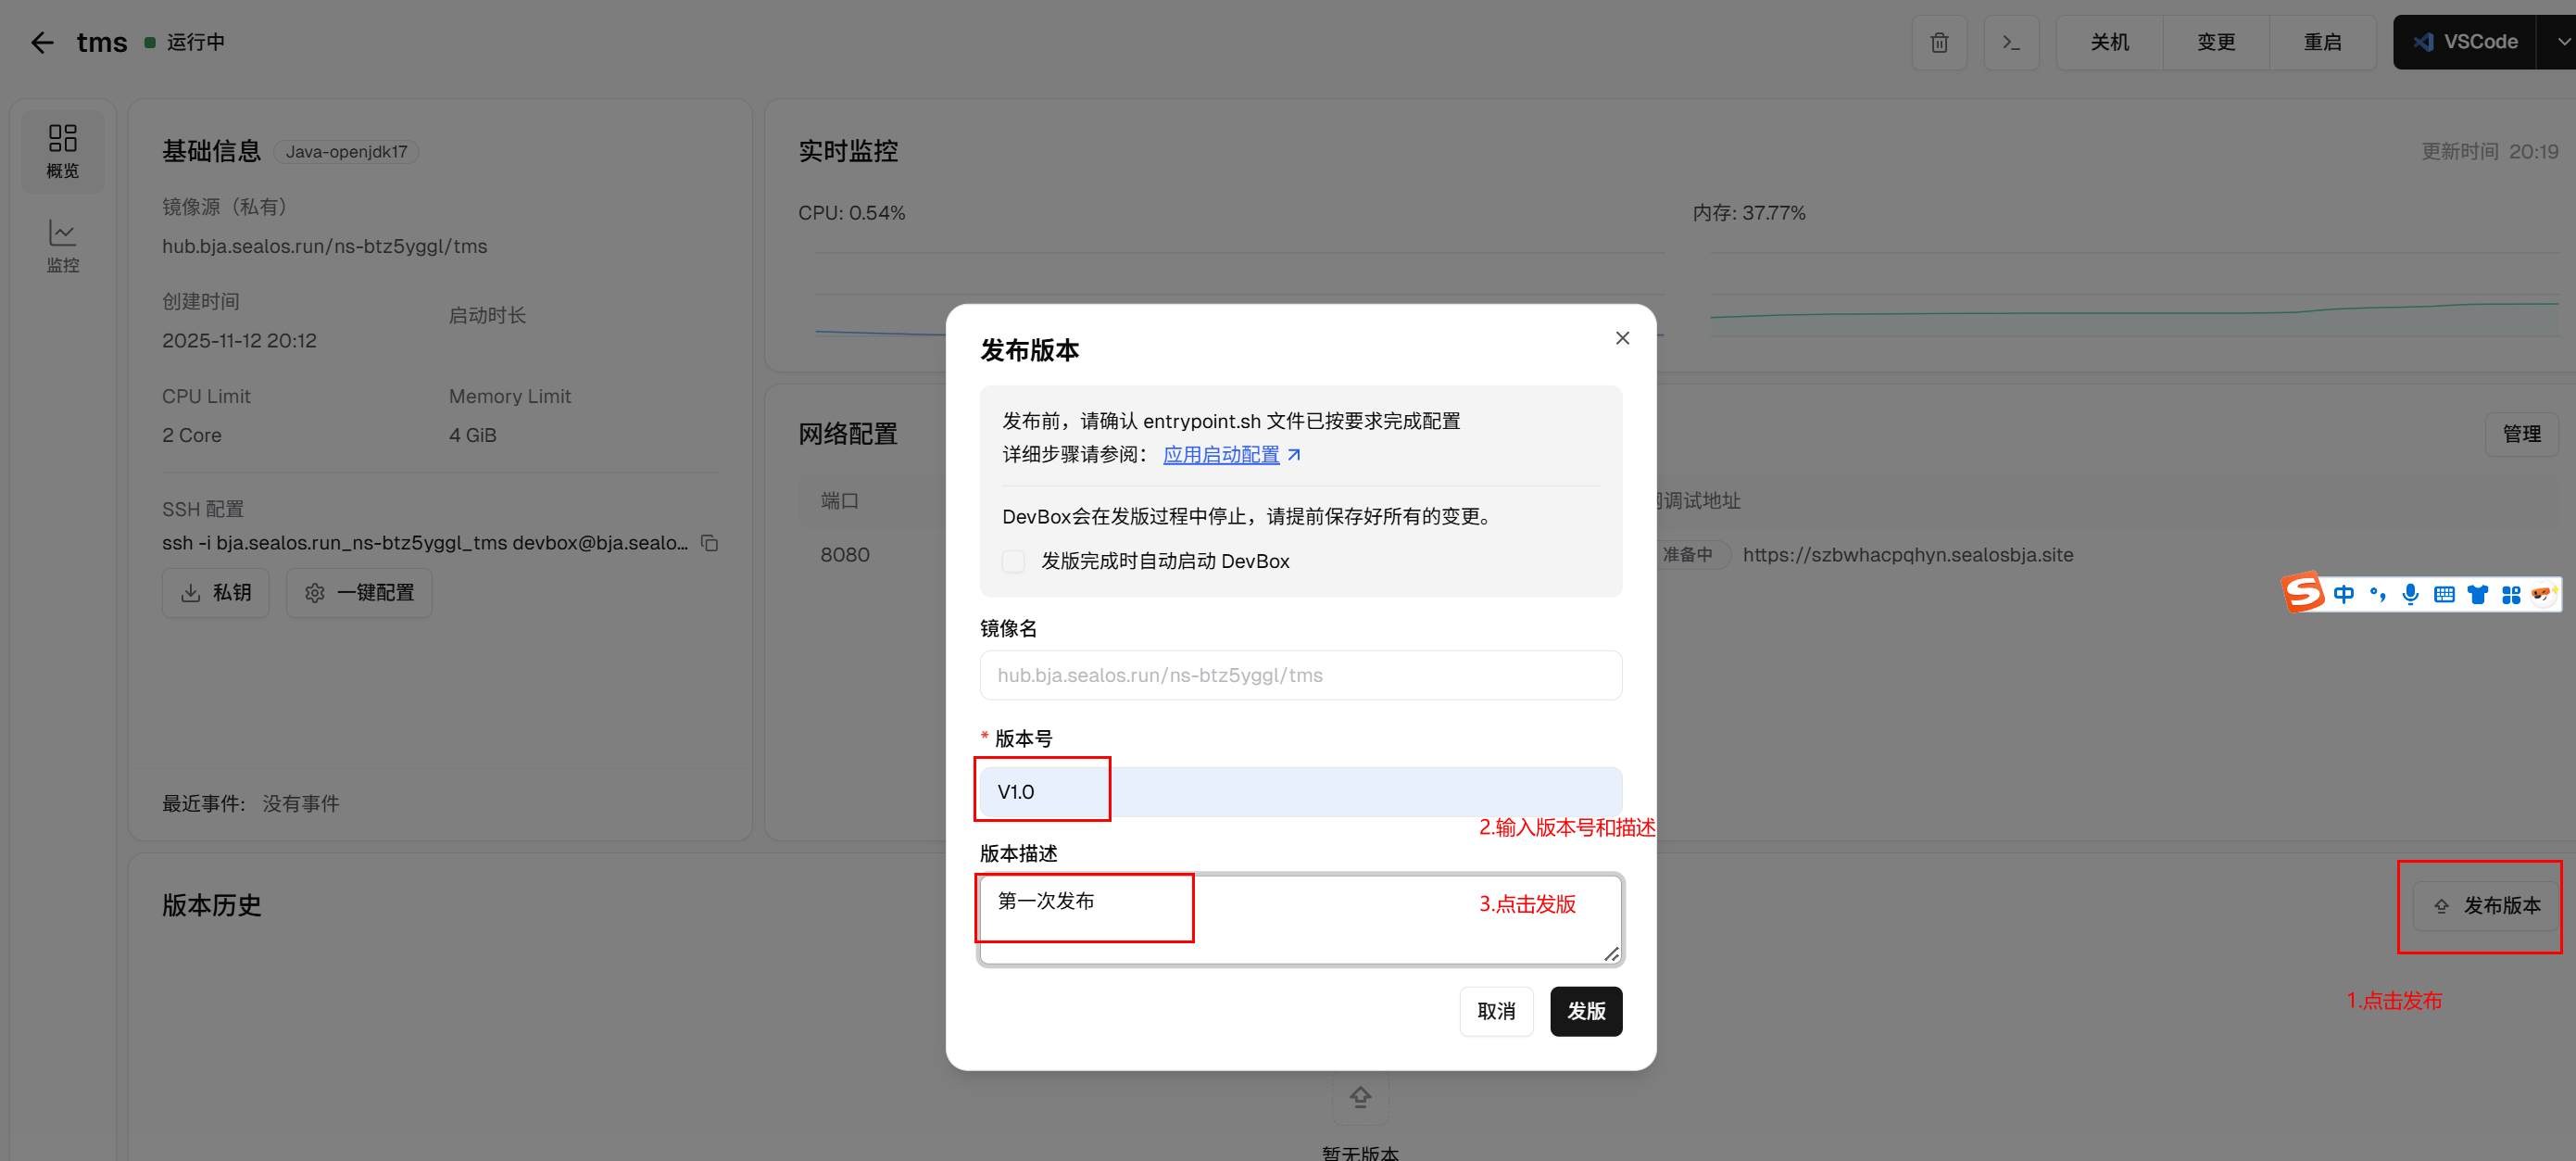The height and width of the screenshot is (1161, 2576).
Task: Copy the SSH command with the copy icon
Action: click(709, 543)
